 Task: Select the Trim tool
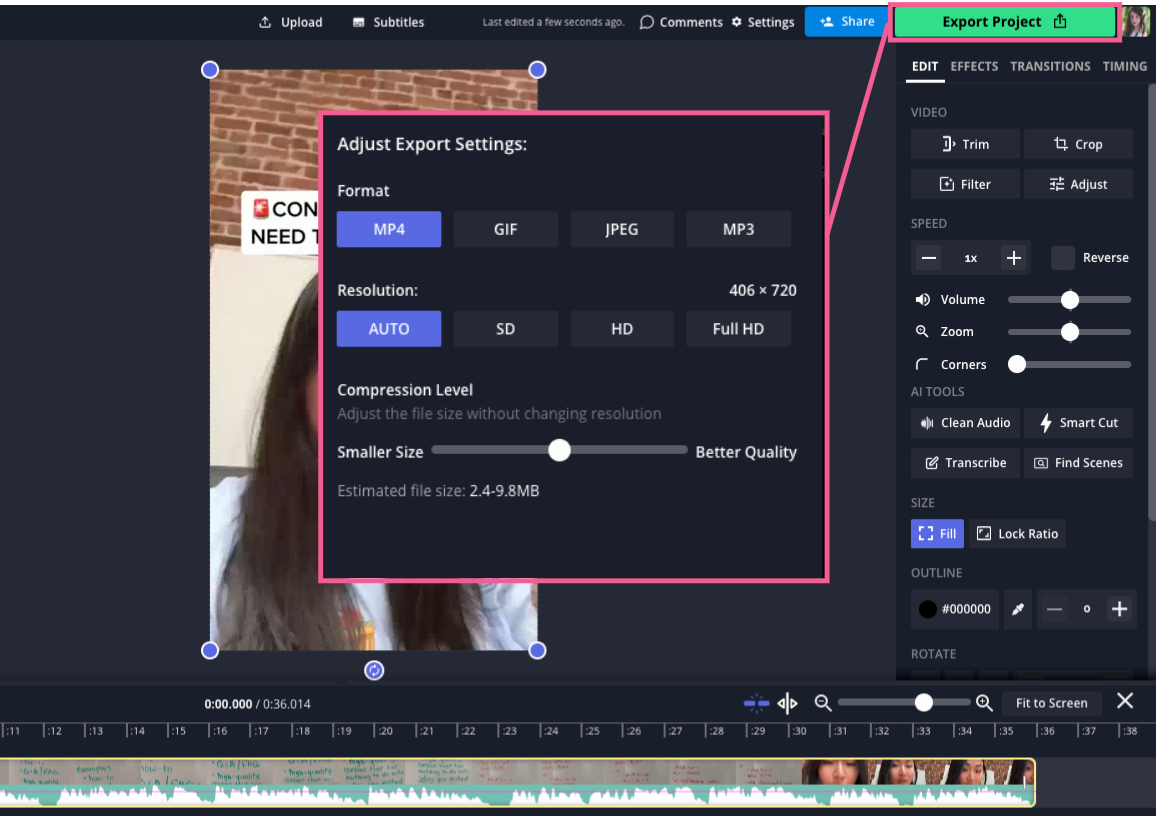(x=964, y=143)
